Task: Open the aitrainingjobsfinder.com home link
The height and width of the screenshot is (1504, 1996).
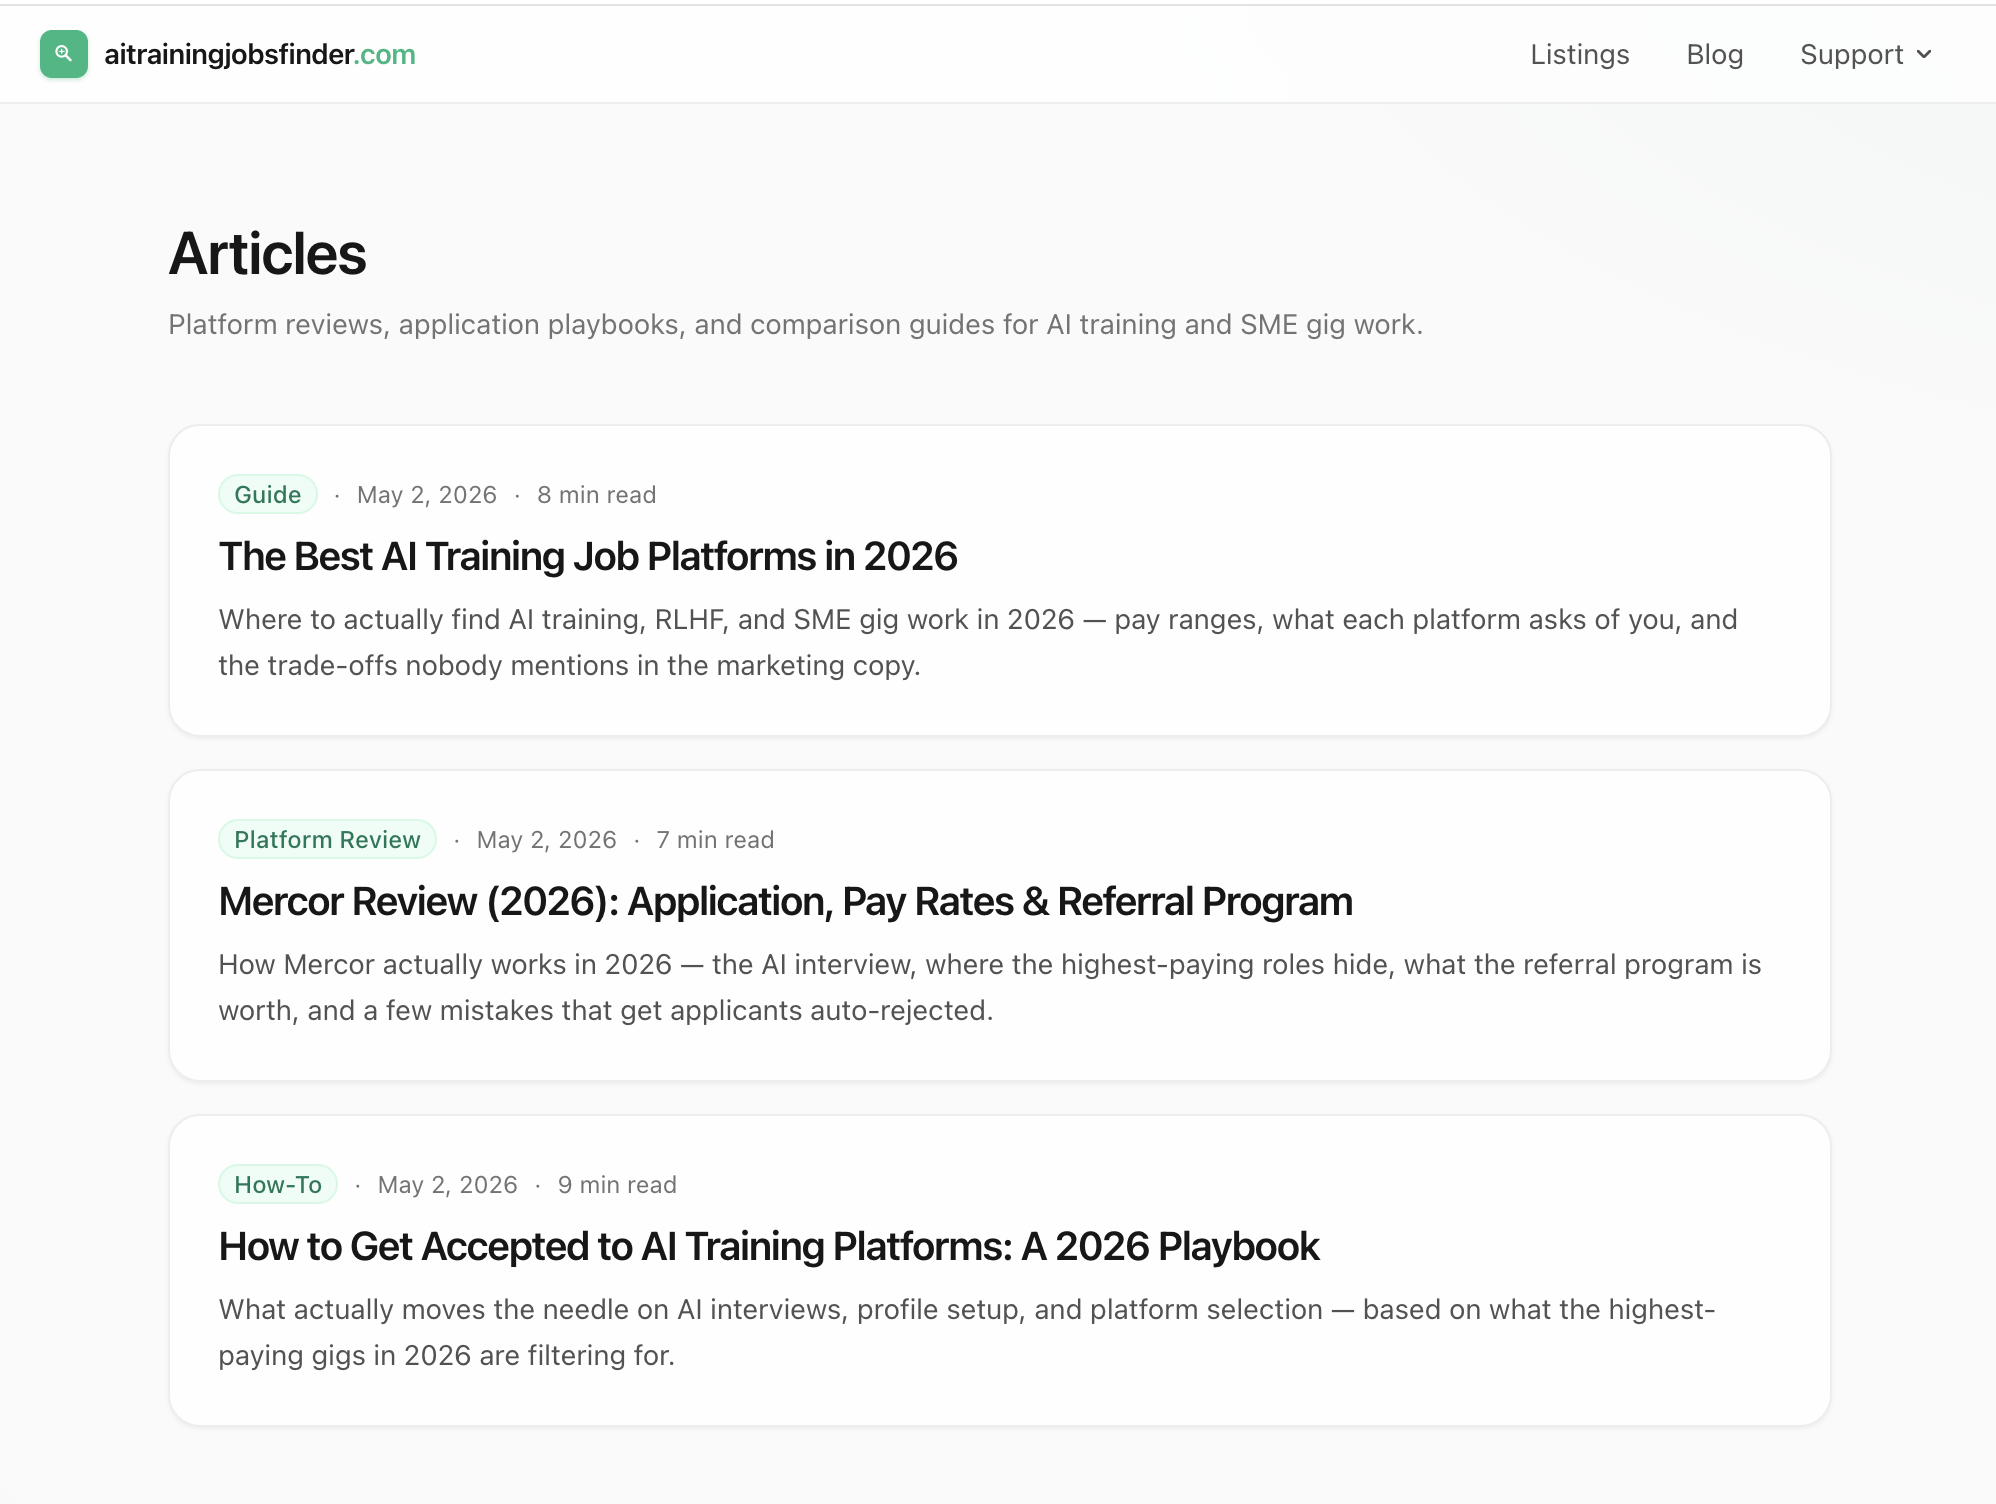Action: point(260,54)
